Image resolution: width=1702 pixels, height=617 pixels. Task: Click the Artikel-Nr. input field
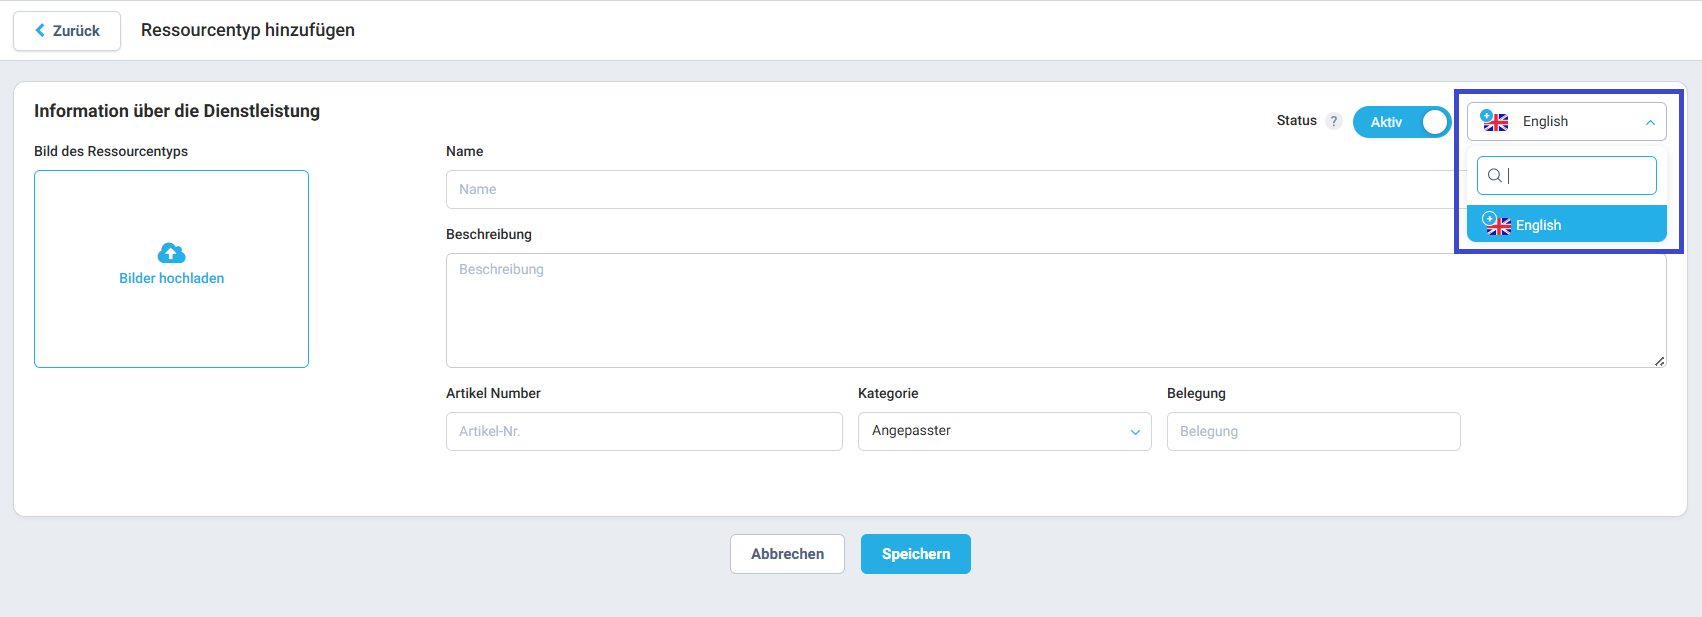[x=644, y=432]
